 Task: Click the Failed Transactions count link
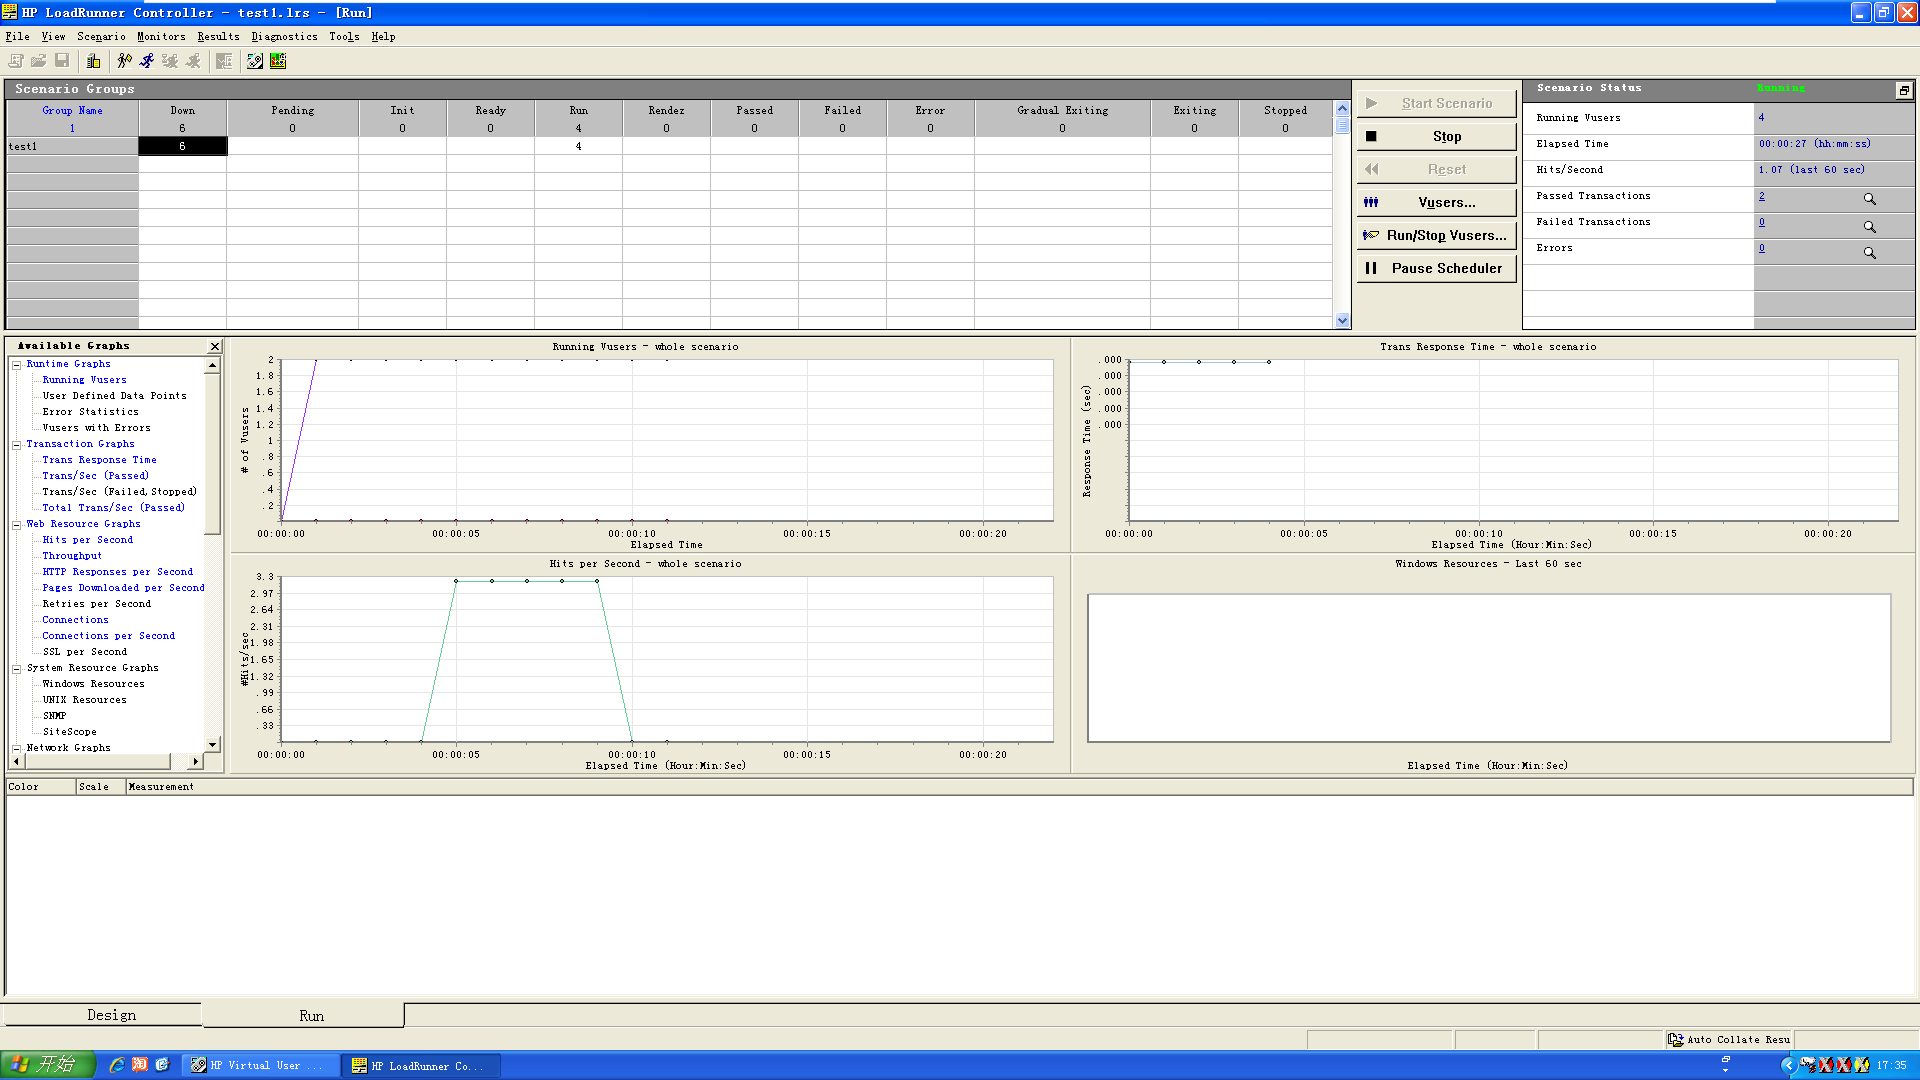pos(1762,223)
